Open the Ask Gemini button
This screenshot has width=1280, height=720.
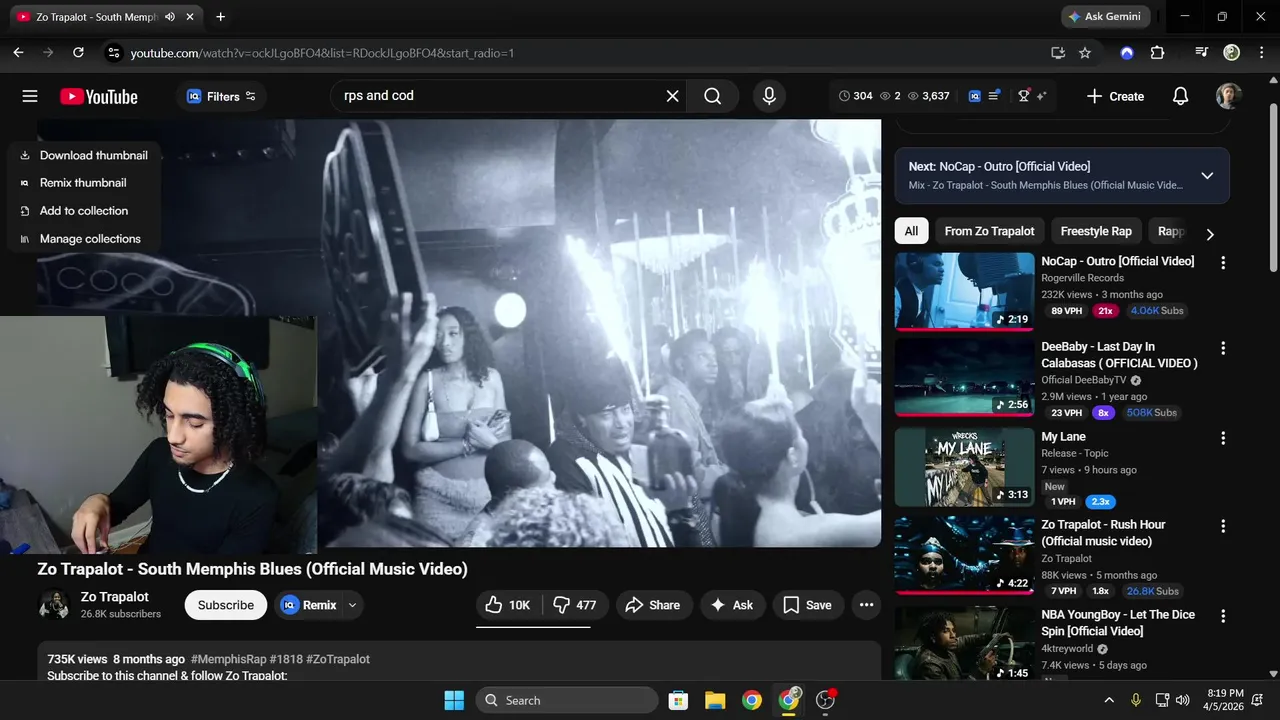tap(1106, 17)
